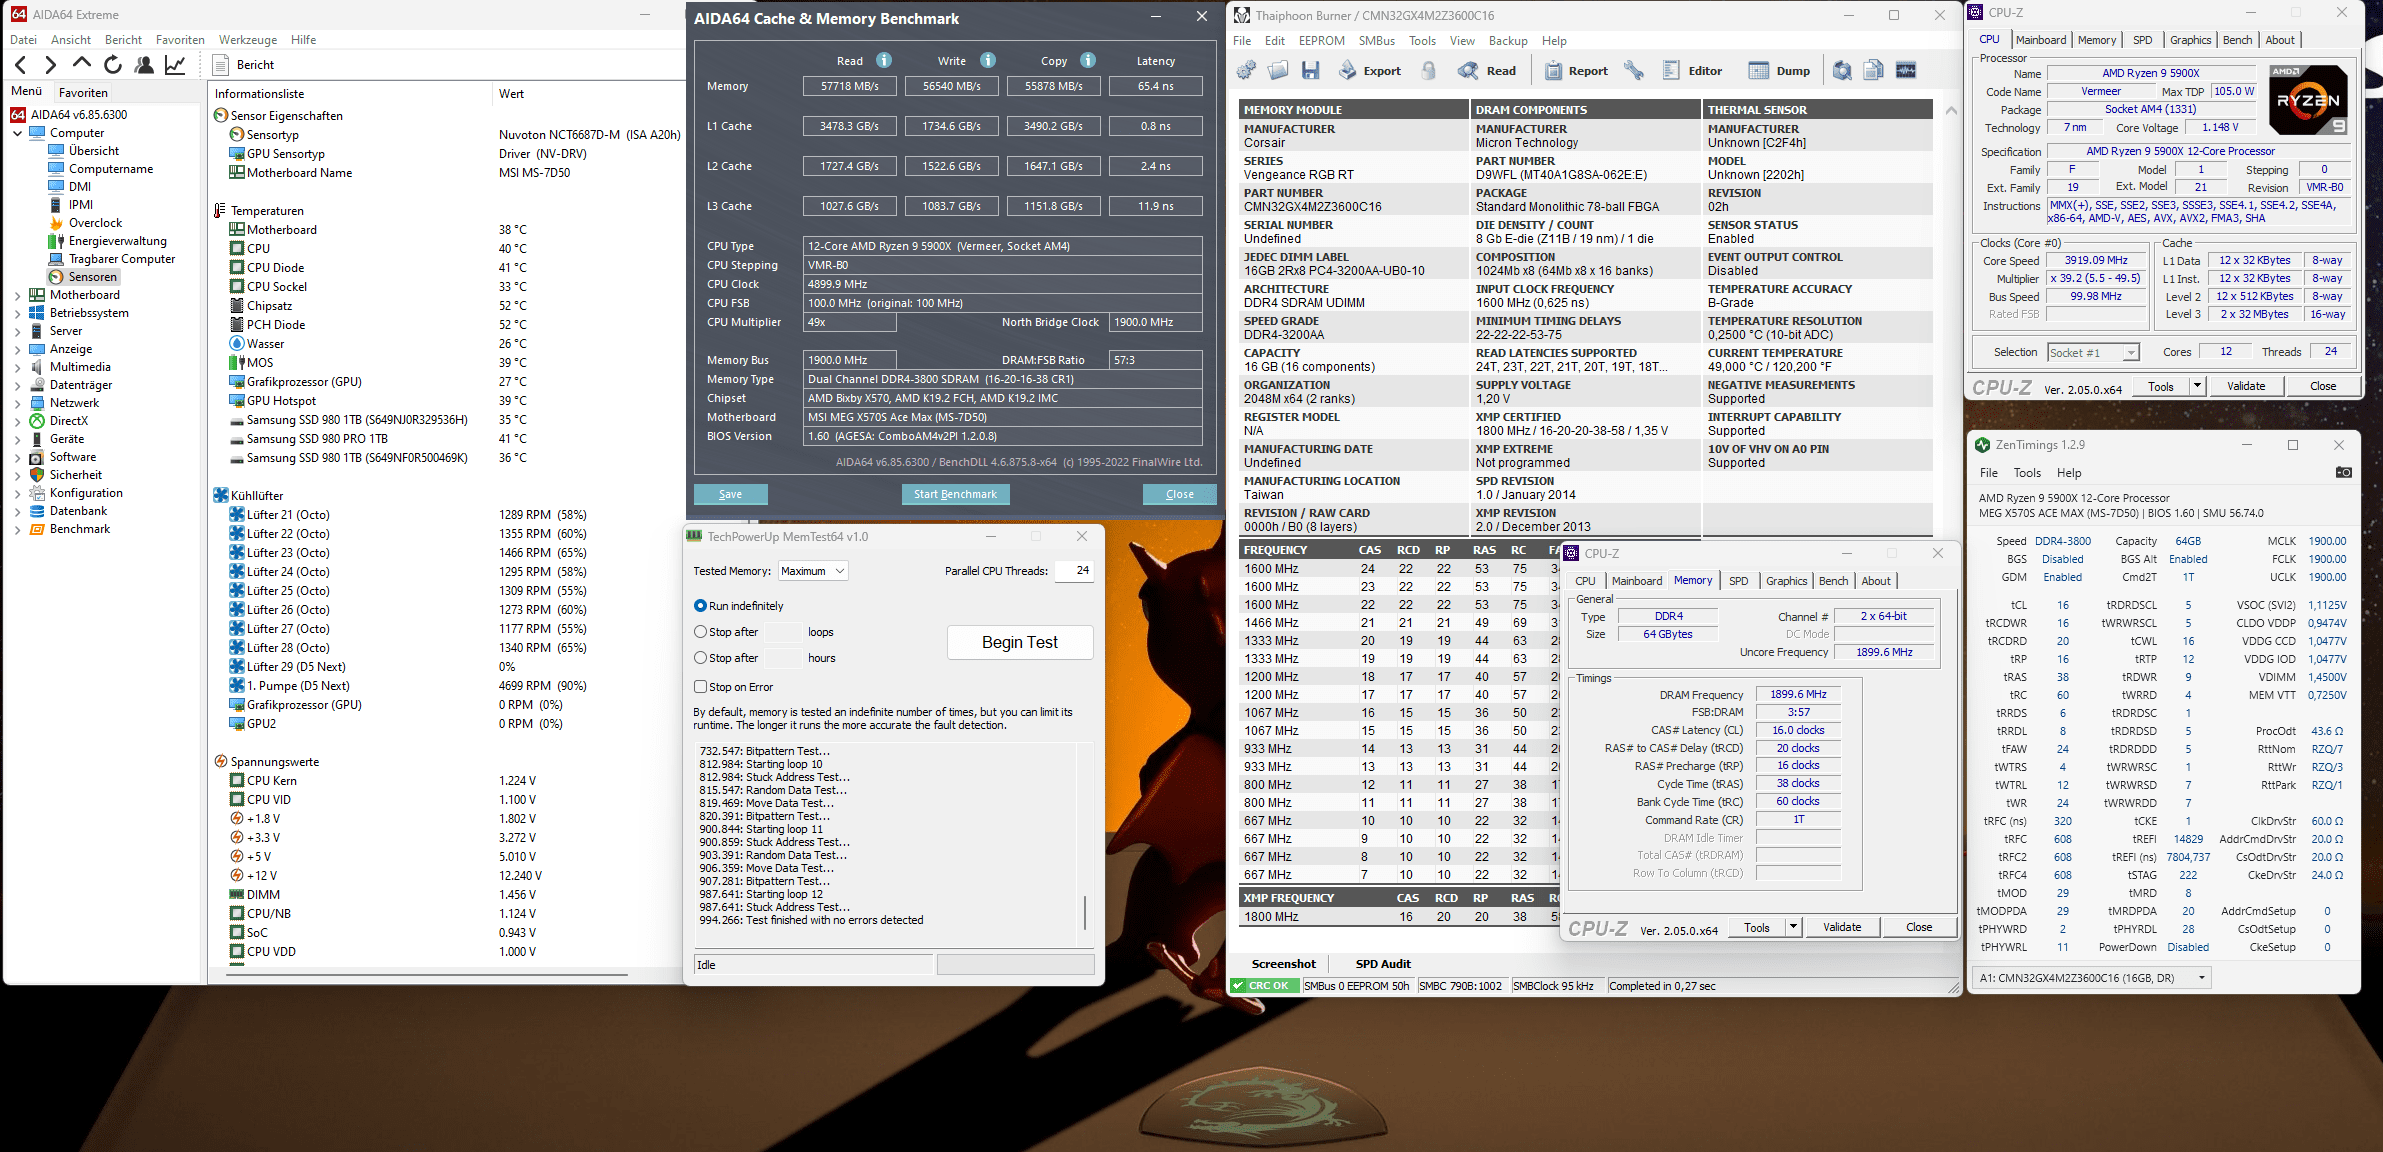Click the wrench icon in Thaiphoon toolbar
Image resolution: width=2383 pixels, height=1152 pixels.
pos(1634,70)
